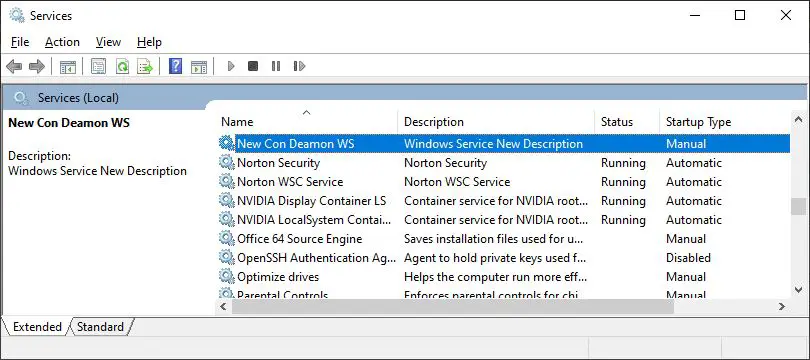Select the Norton Security service row
Image resolution: width=810 pixels, height=360 pixels.
point(503,163)
